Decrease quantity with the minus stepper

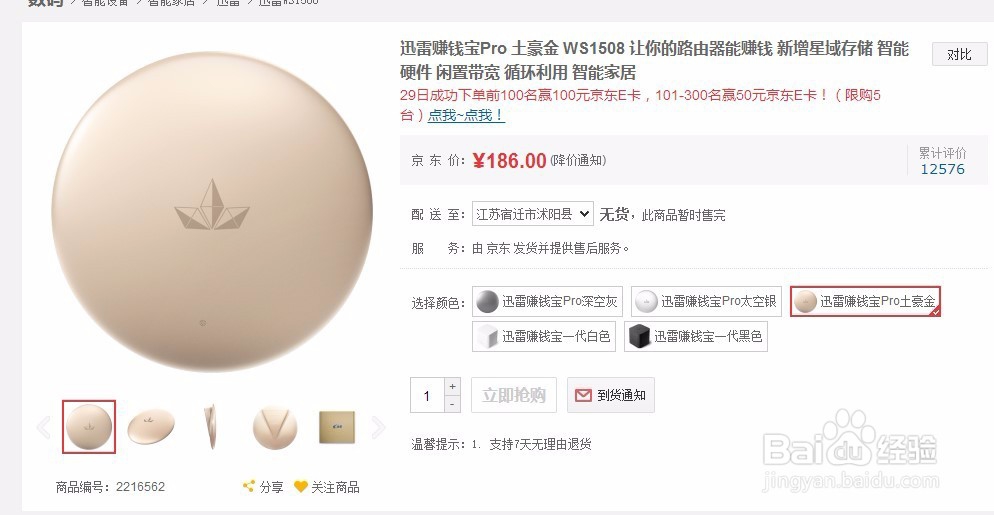click(452, 403)
